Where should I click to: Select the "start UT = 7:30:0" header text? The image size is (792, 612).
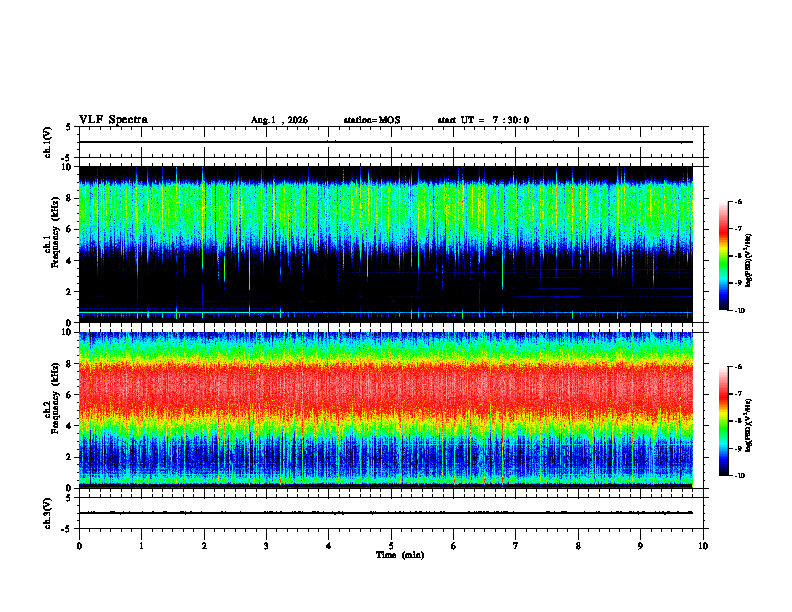click(483, 120)
